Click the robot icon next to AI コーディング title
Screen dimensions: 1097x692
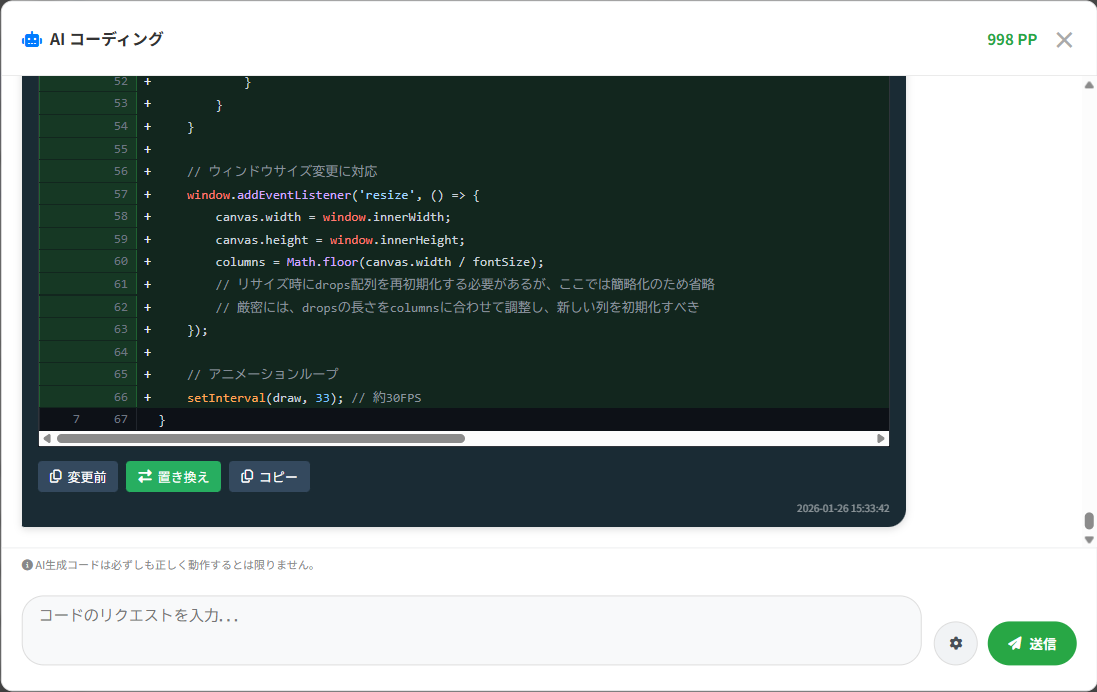[30, 39]
